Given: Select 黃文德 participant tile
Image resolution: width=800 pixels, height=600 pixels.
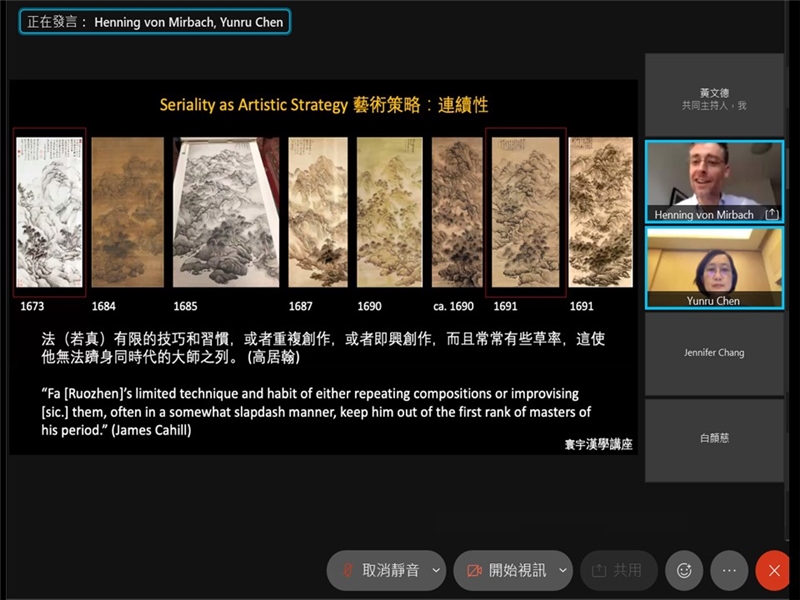Looking at the screenshot, I should [x=714, y=95].
